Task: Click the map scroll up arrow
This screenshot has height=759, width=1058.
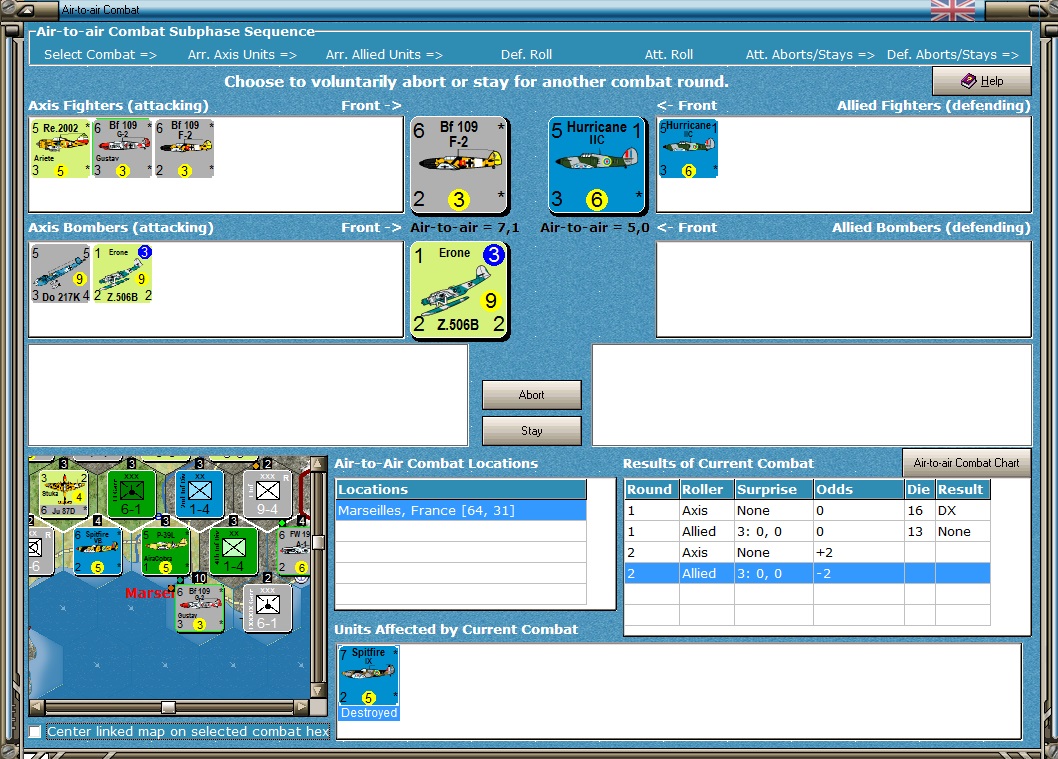Action: coord(318,464)
